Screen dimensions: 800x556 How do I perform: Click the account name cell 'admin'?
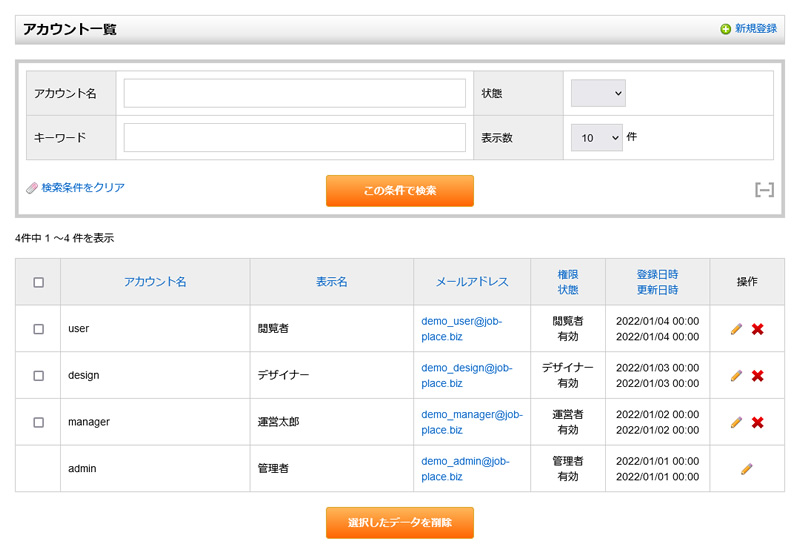click(x=82, y=468)
